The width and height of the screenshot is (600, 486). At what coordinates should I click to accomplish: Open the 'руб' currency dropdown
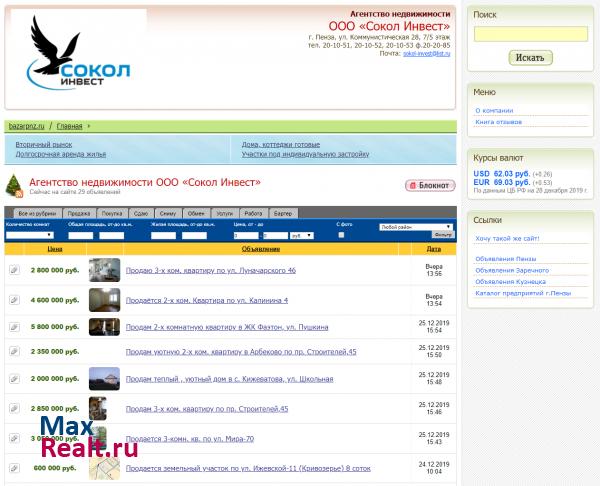coord(302,236)
